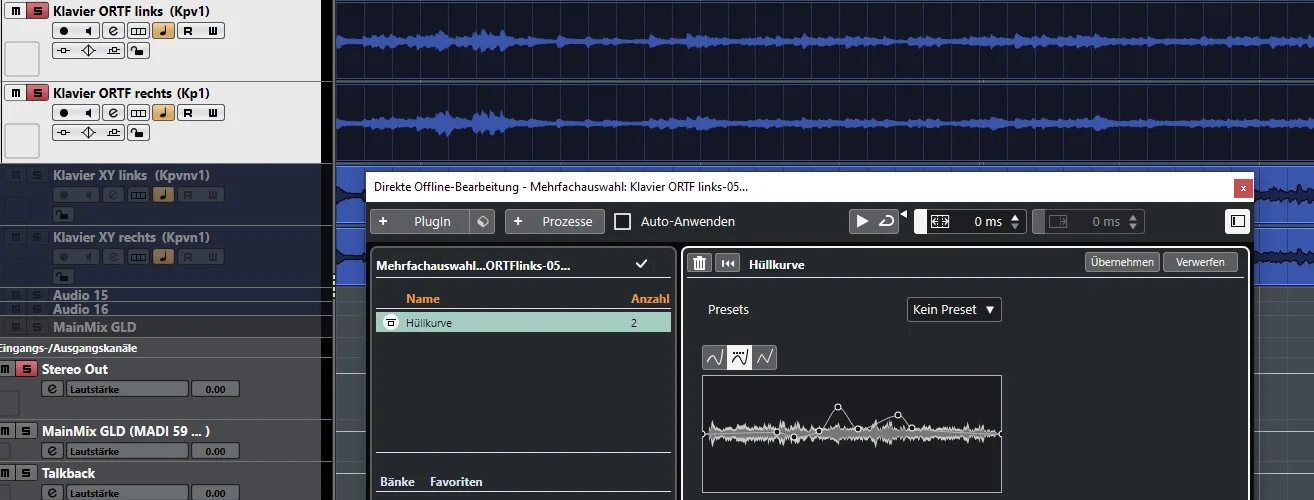1314x500 pixels.
Task: Toggle monitor speaker on Klavier ORTF links
Action: pyautogui.click(x=89, y=31)
